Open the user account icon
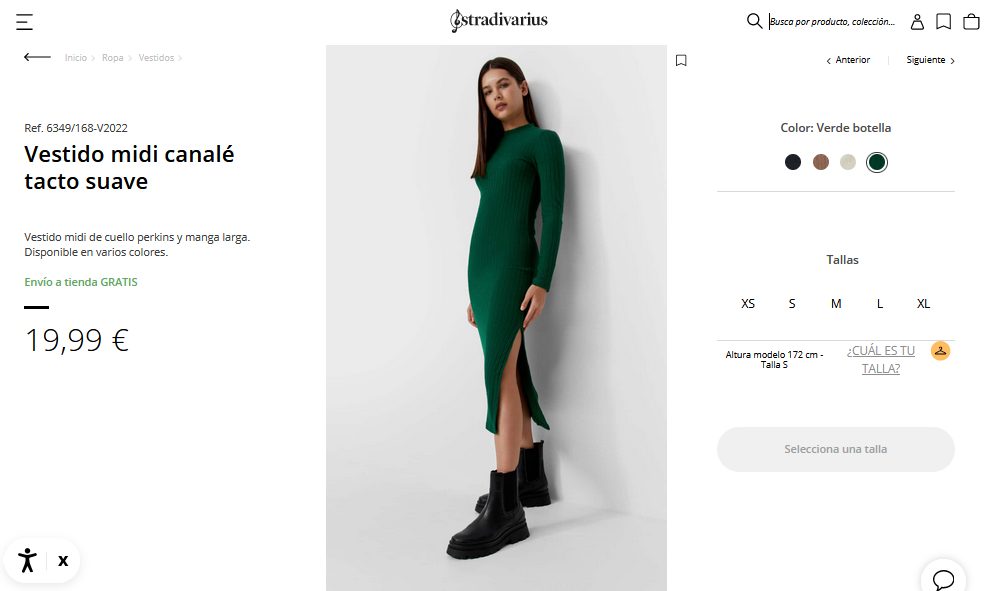The height and width of the screenshot is (591, 984). (917, 22)
